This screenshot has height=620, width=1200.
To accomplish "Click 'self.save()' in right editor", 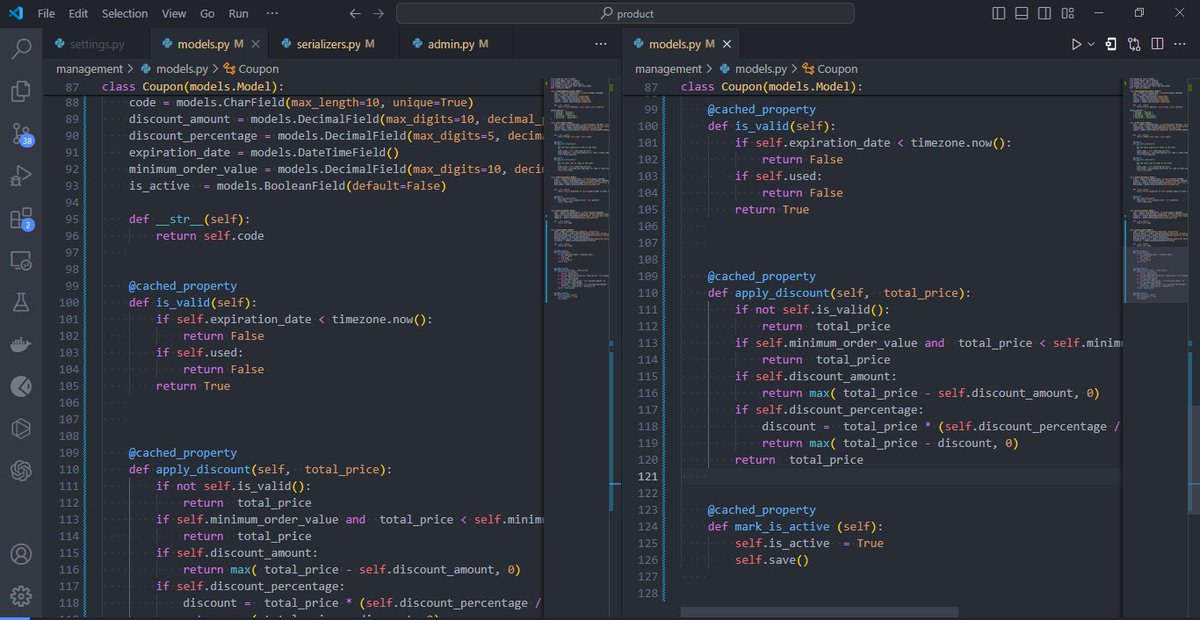I will click(771, 559).
